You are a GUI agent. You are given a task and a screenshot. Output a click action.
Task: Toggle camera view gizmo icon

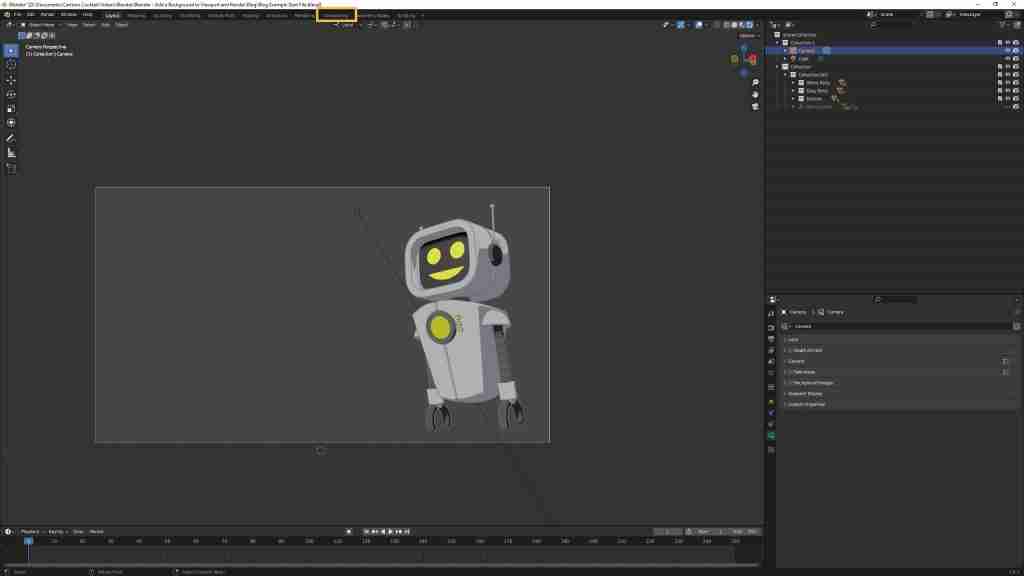click(x=755, y=106)
